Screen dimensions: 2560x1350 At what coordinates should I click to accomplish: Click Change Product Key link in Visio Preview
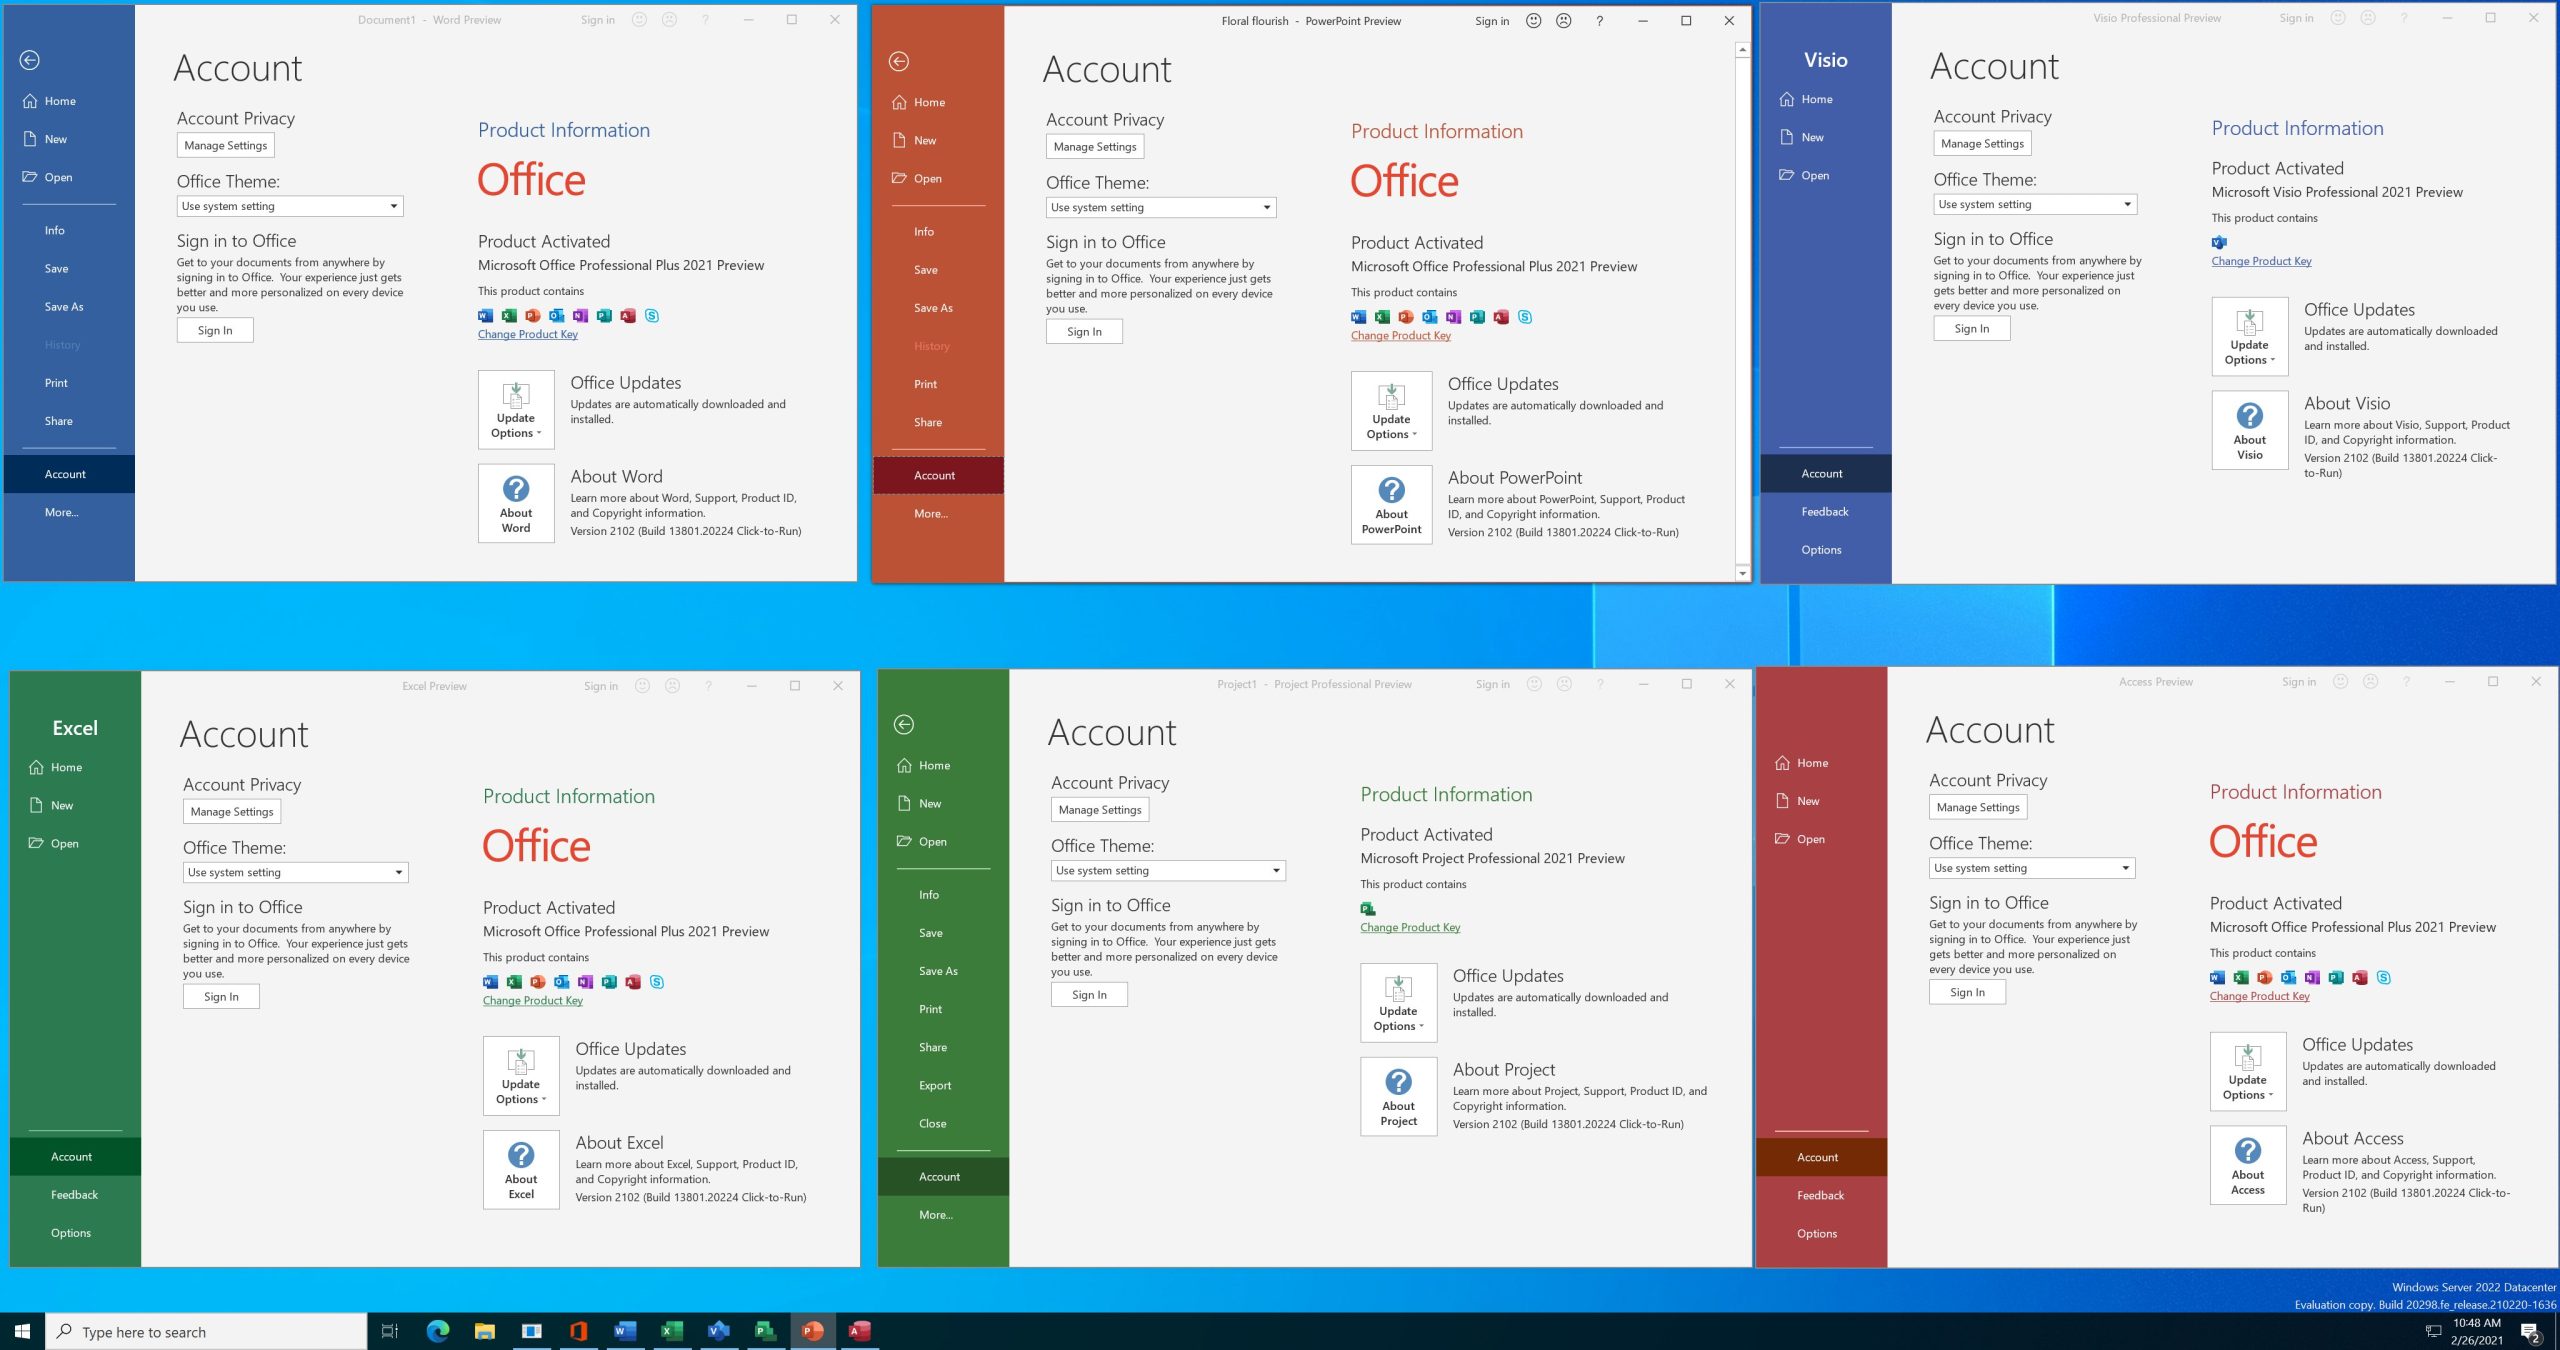(2260, 261)
